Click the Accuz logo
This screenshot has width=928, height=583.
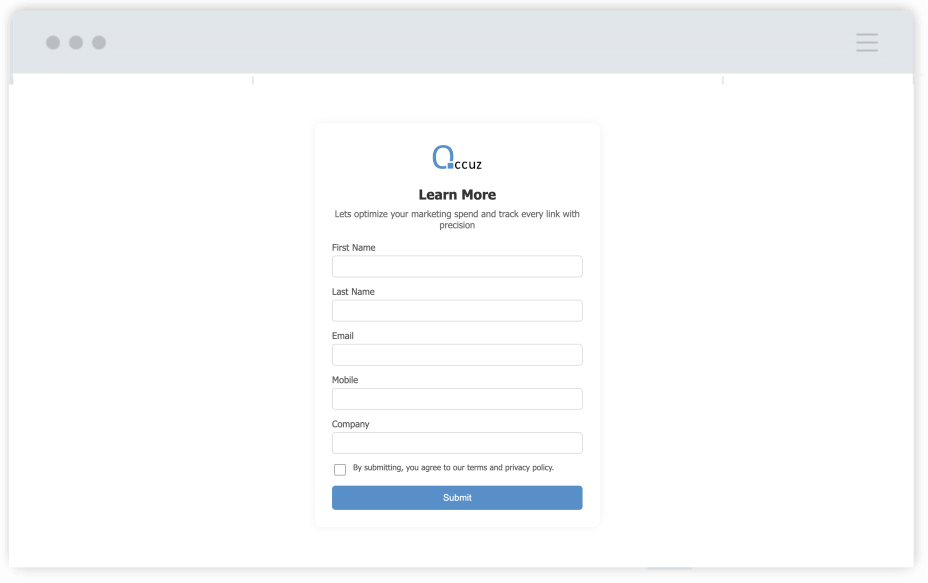[x=457, y=157]
